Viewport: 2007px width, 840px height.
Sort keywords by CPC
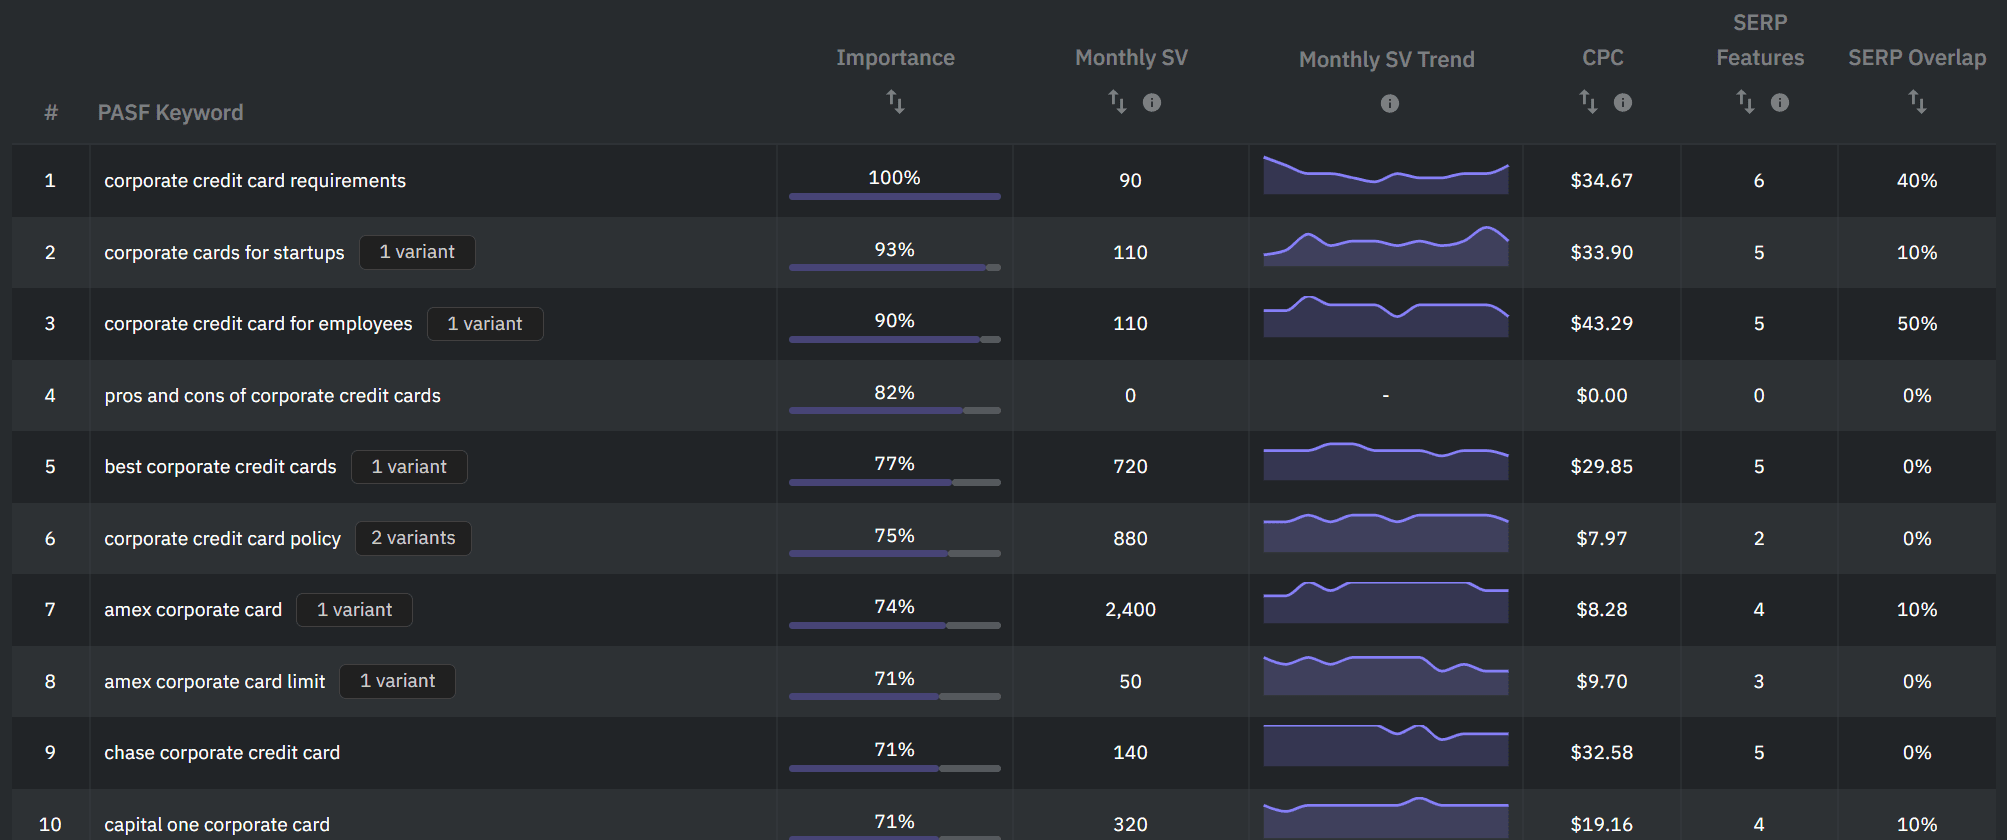click(x=1588, y=101)
